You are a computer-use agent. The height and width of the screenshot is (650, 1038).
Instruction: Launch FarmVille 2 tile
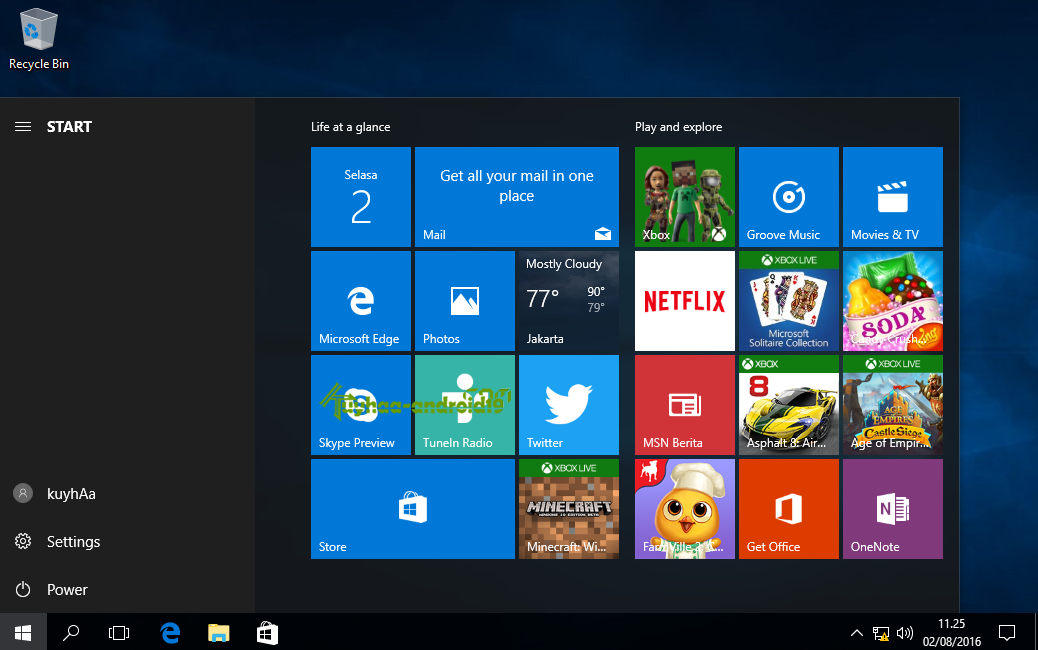tap(684, 508)
